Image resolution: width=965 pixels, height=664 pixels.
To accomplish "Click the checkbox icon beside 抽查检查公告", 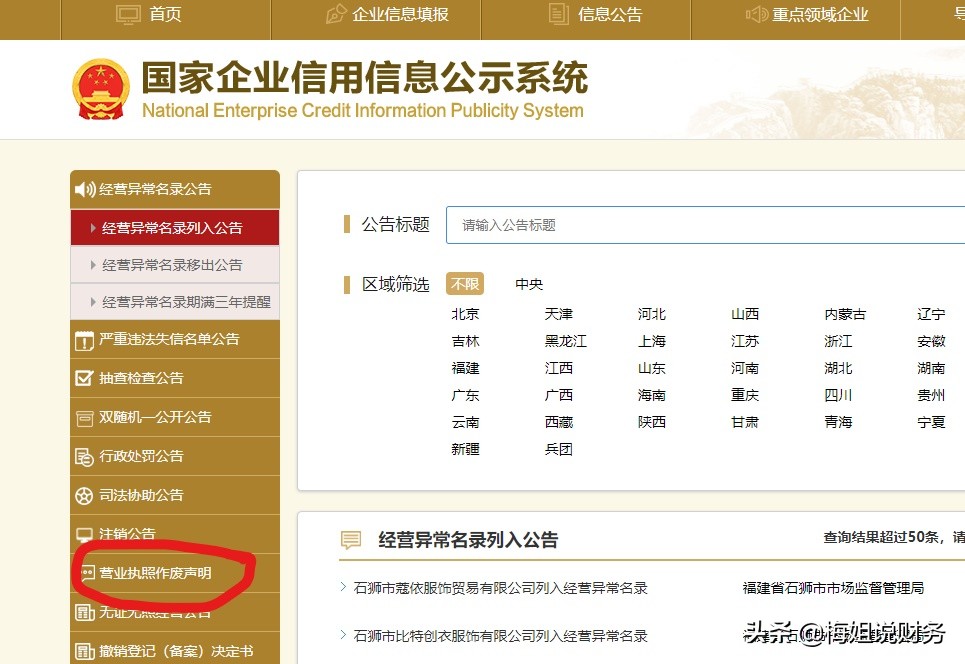I will point(85,378).
